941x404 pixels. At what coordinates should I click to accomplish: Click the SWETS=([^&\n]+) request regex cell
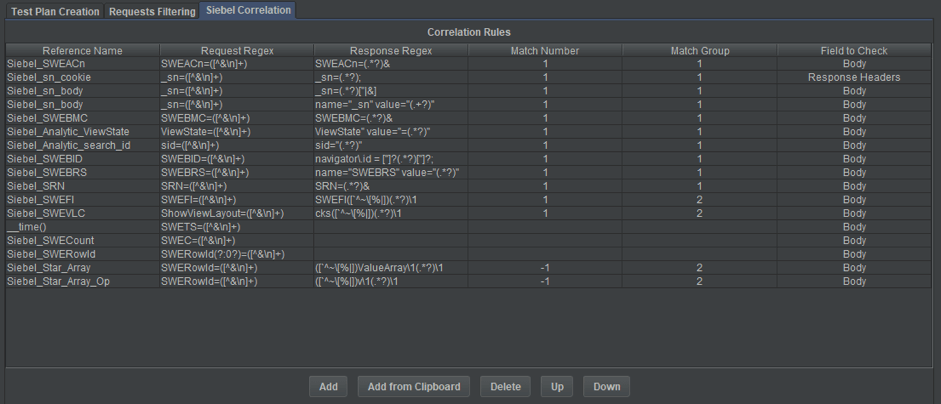click(x=236, y=227)
